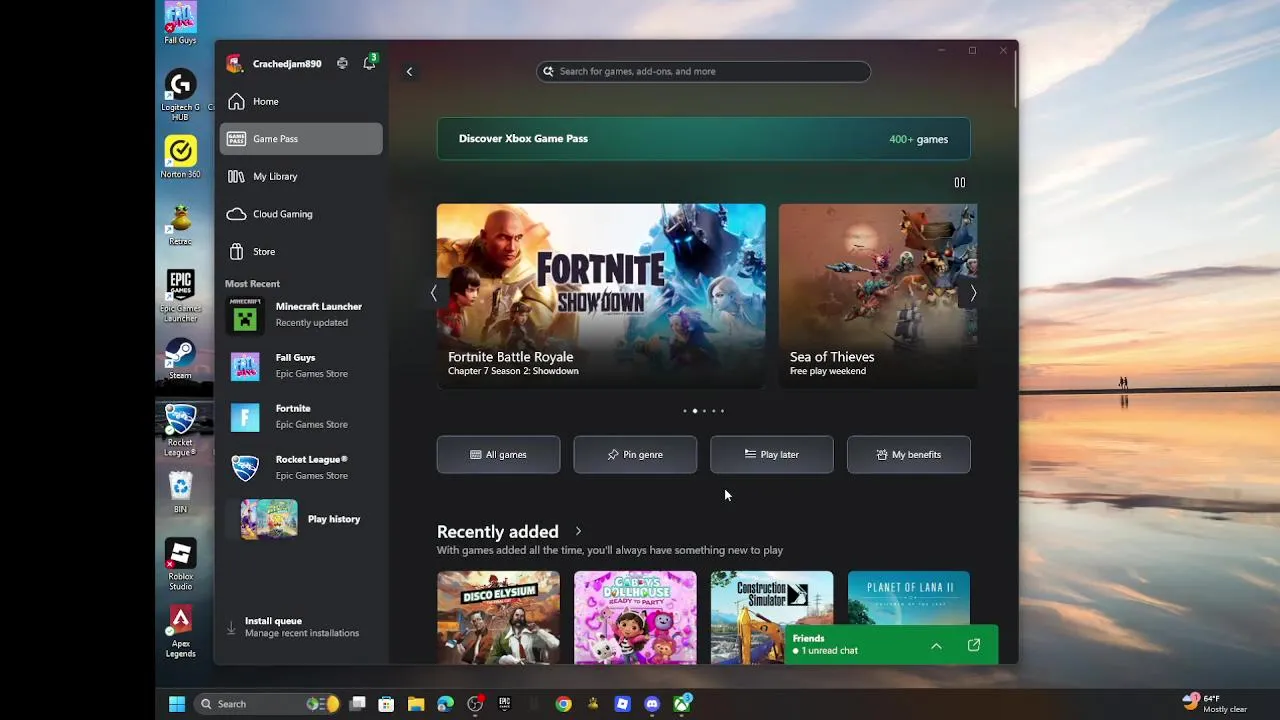Viewport: 1280px width, 720px height.
Task: Open Fall Guys desktop shortcut
Action: pos(180,23)
